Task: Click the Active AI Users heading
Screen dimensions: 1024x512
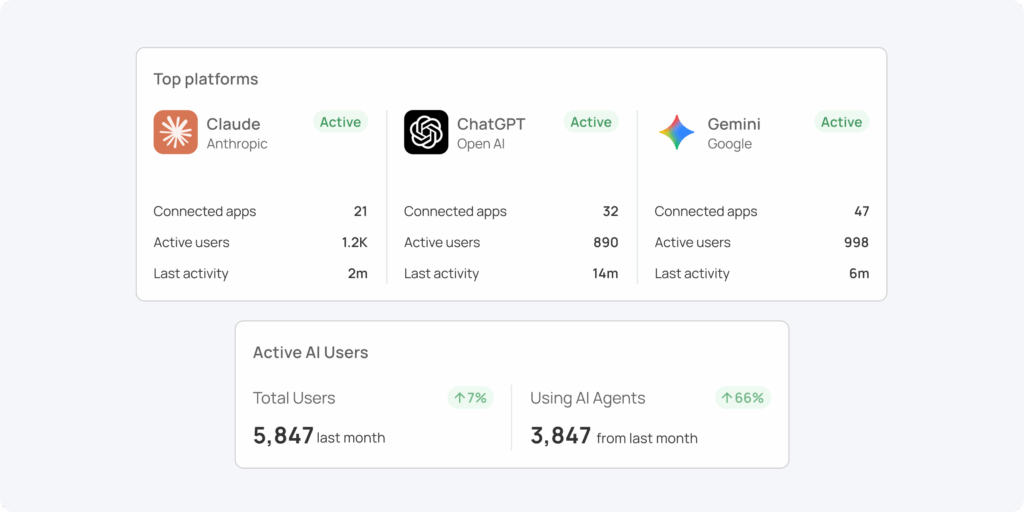Action: tap(310, 353)
